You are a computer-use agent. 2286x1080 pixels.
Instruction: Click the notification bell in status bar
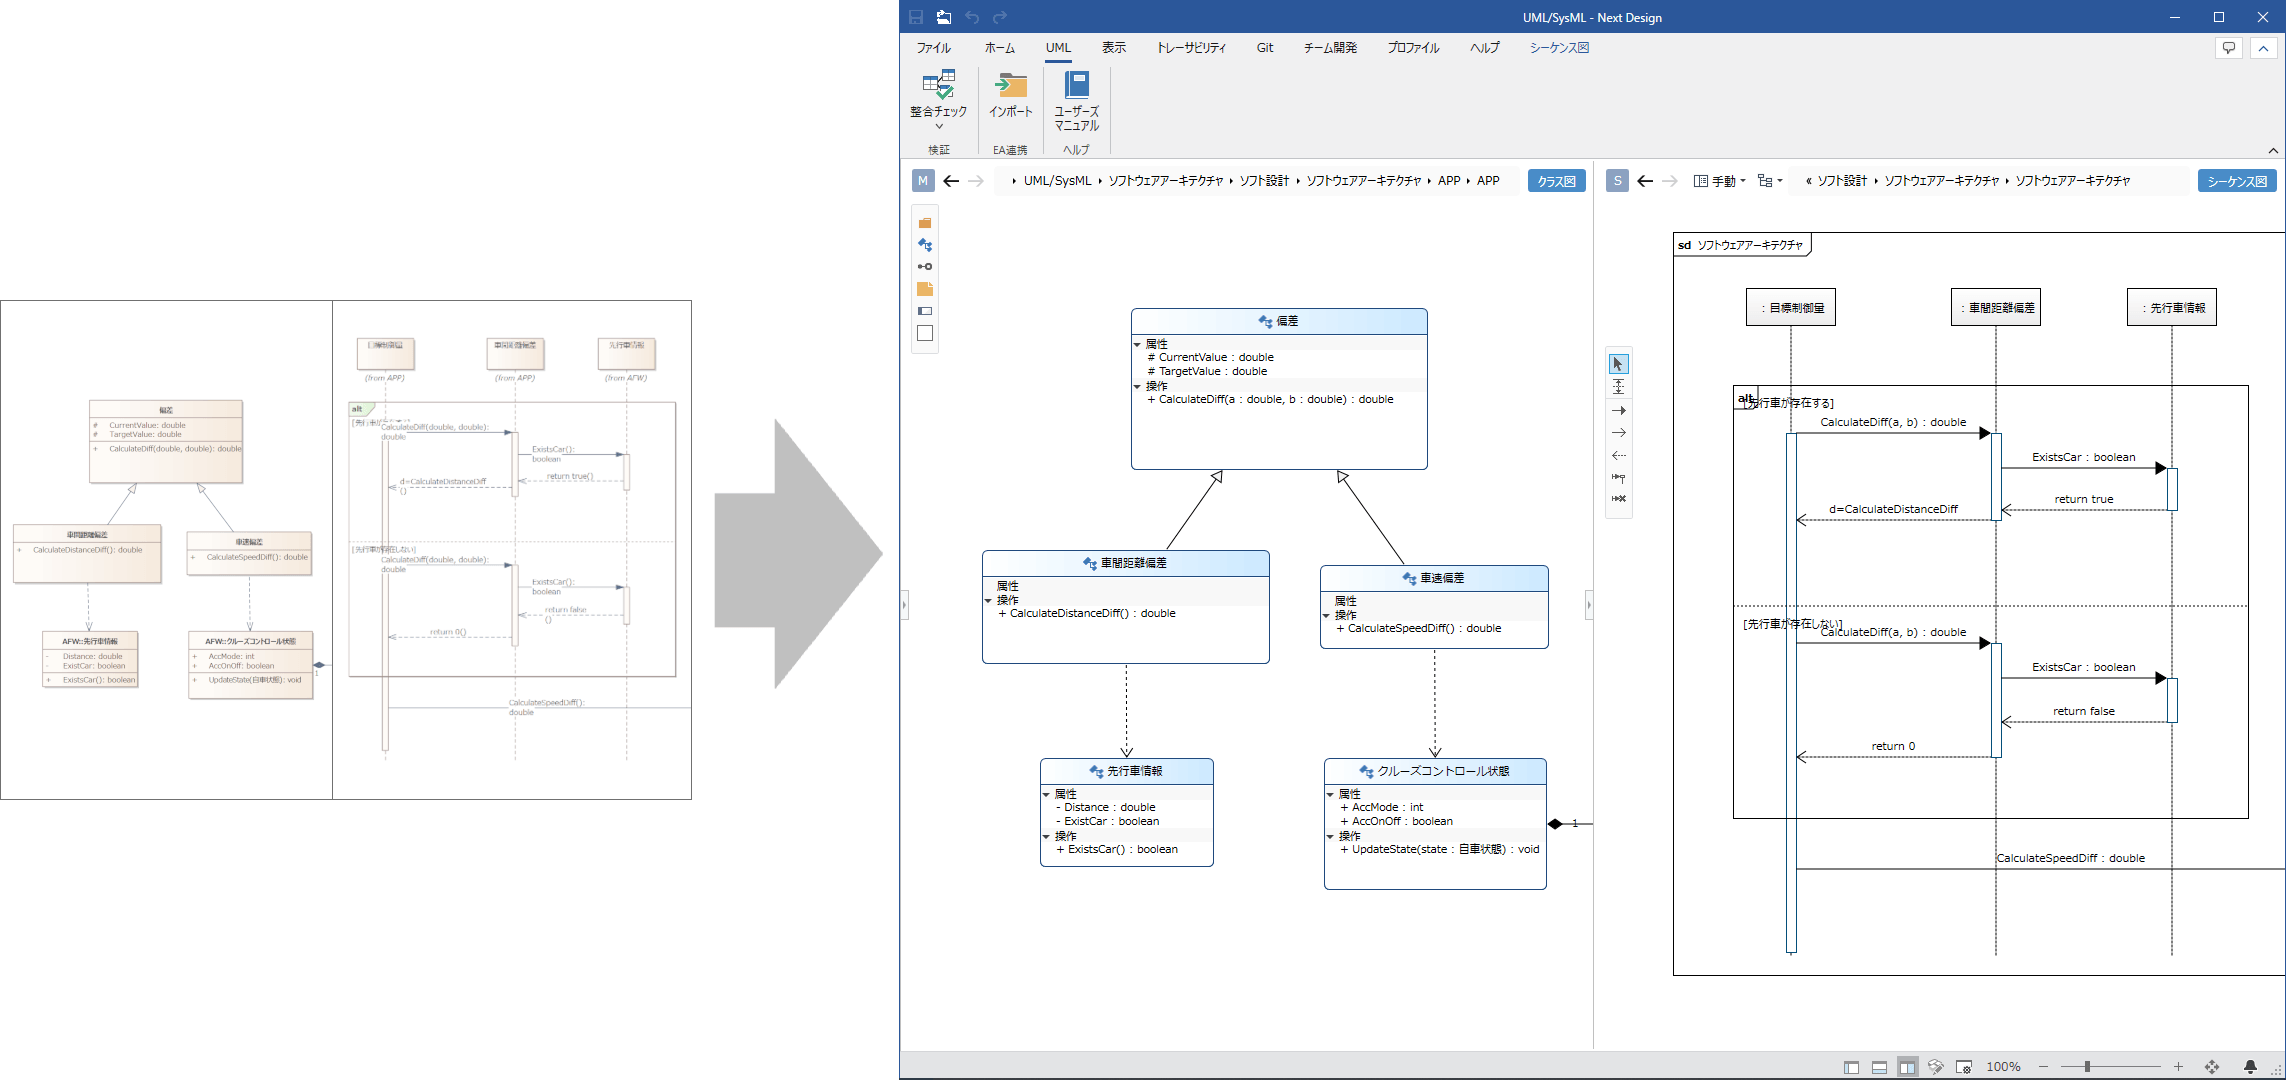[x=2249, y=1067]
